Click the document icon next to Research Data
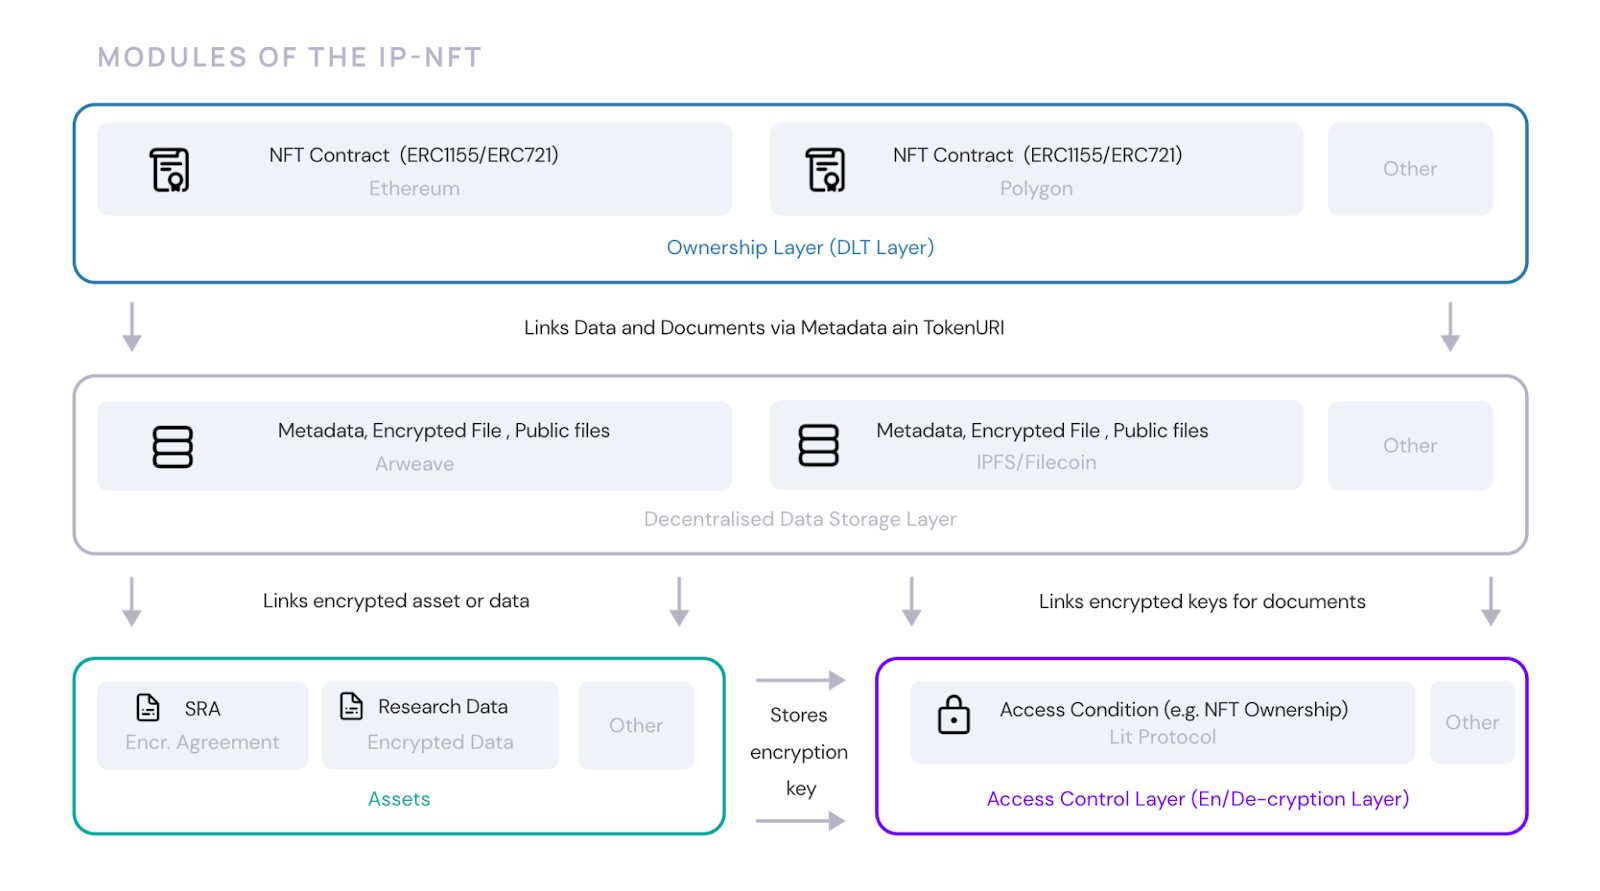The height and width of the screenshot is (891, 1600). 351,706
